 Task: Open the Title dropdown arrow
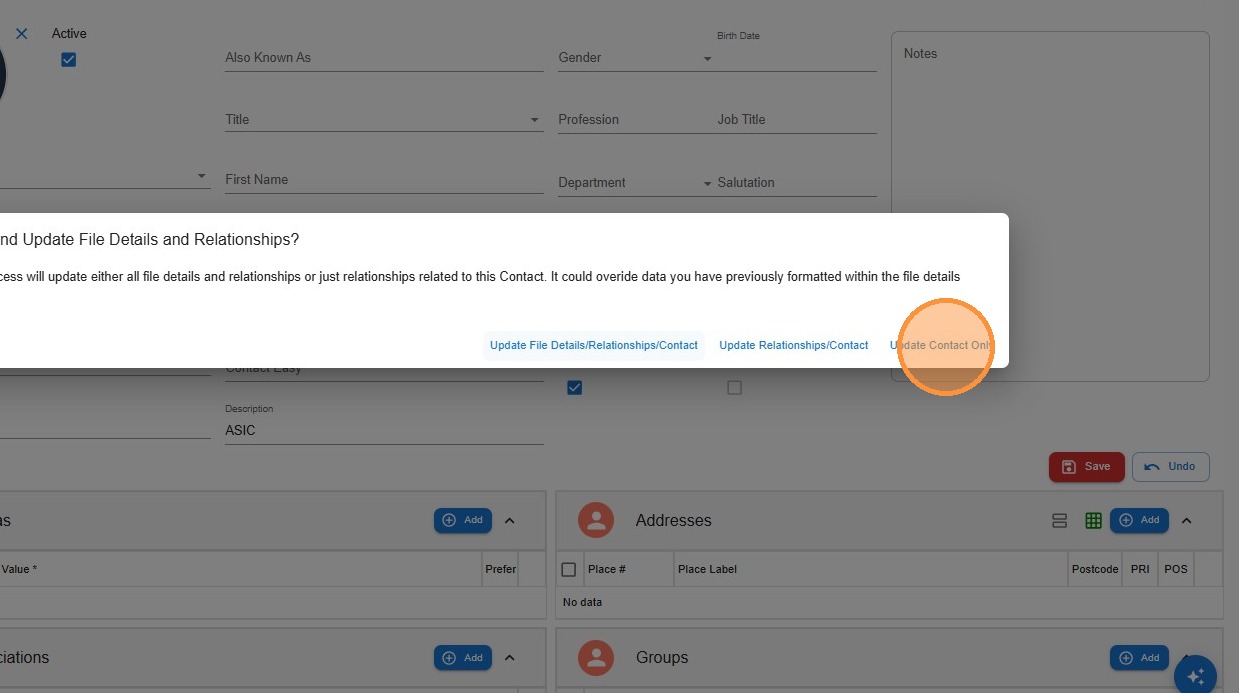click(x=534, y=120)
